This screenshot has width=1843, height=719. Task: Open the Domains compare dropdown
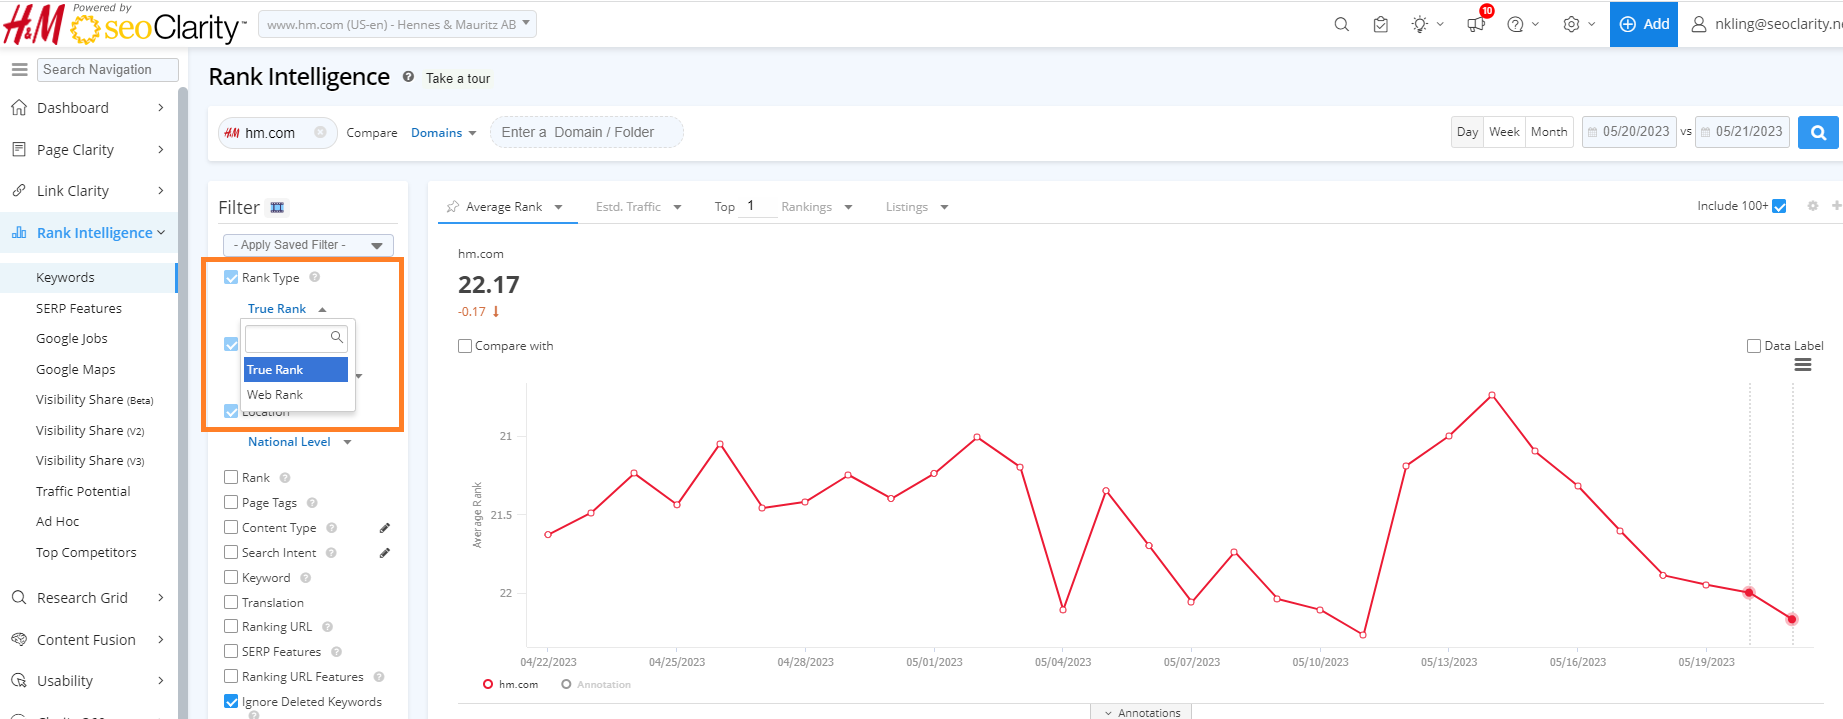click(443, 133)
